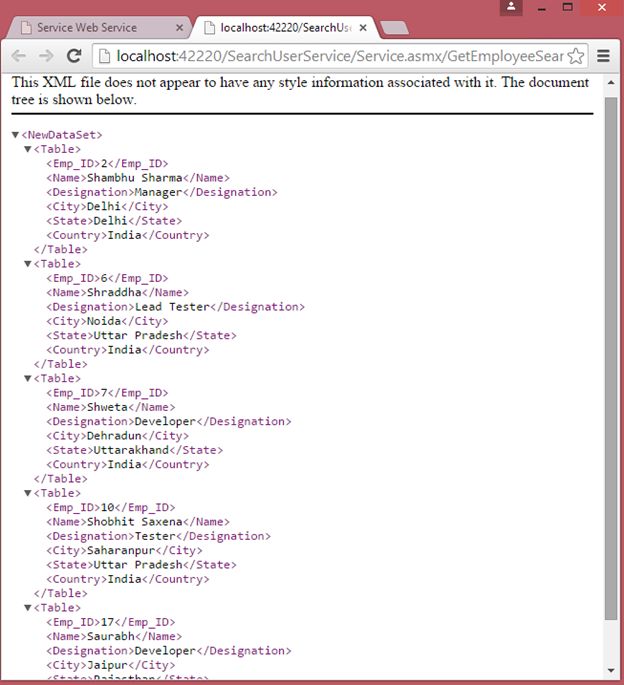Click the Emp_ID value 10 line
Image resolution: width=624 pixels, height=685 pixels.
click(111, 507)
